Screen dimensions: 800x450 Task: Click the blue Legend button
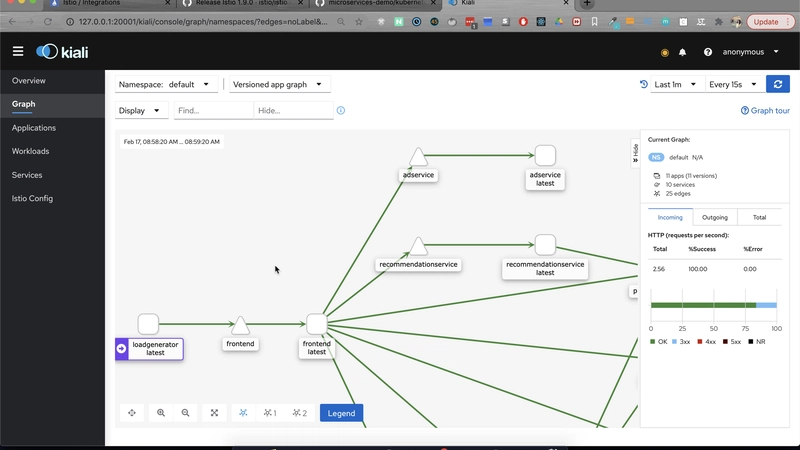[x=341, y=412]
